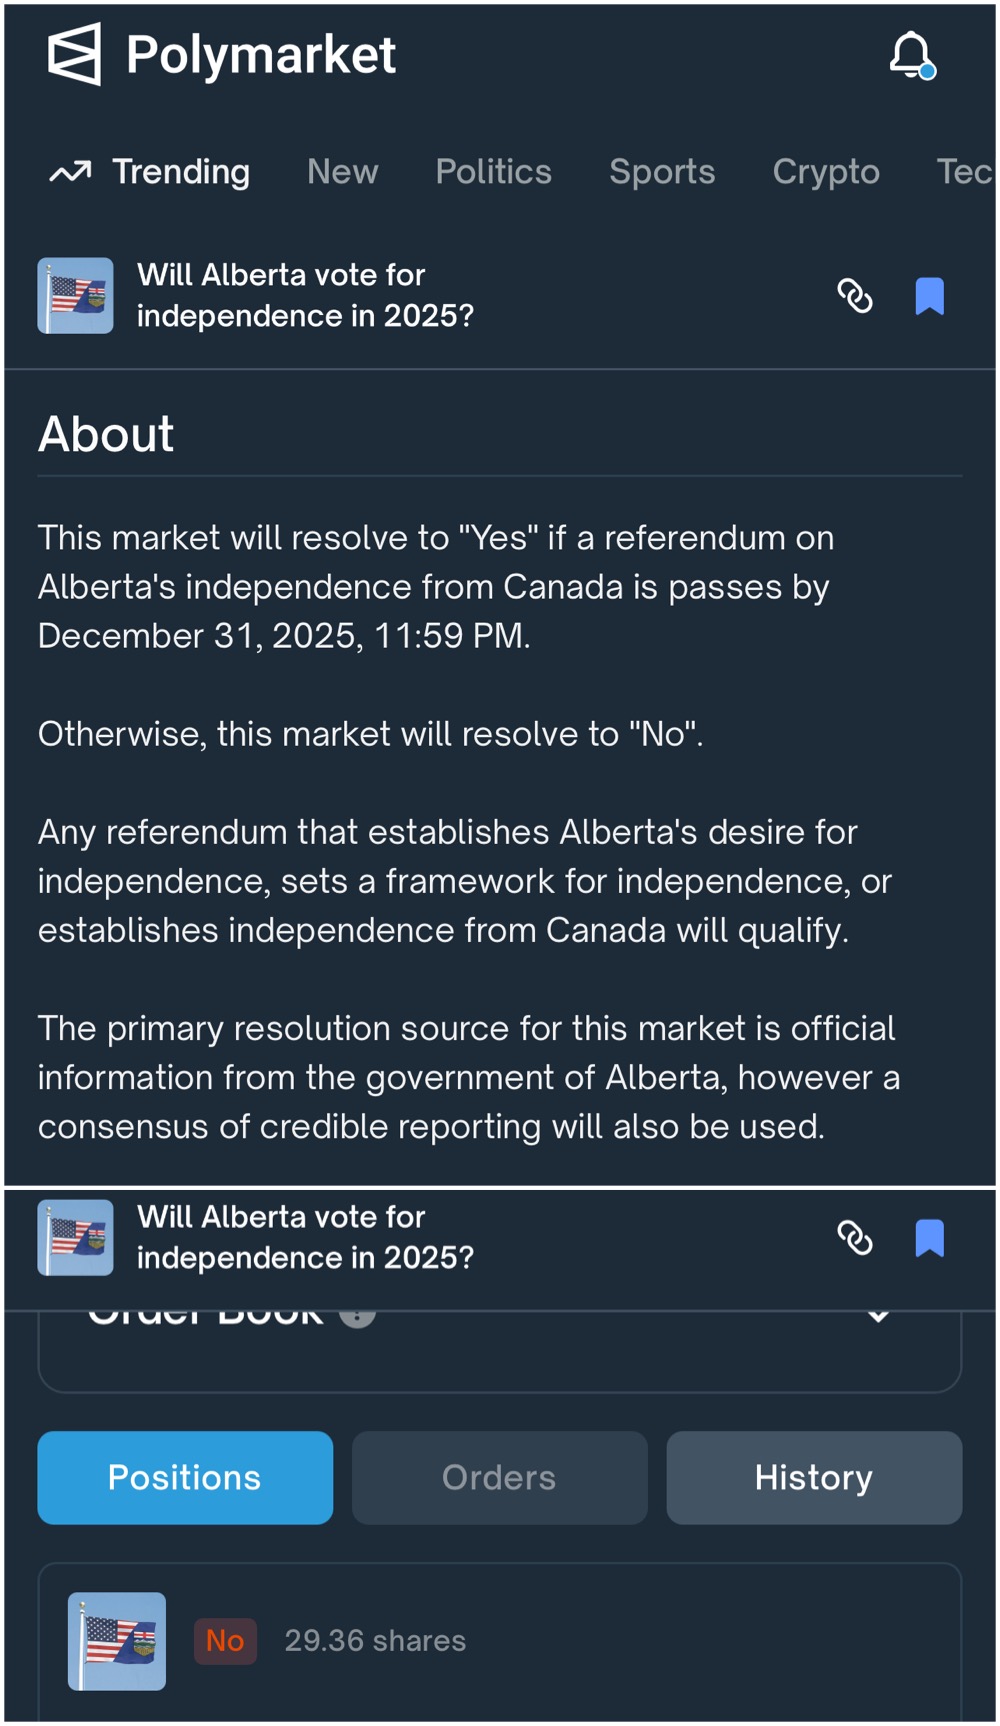Select the Positions tab

(185, 1477)
